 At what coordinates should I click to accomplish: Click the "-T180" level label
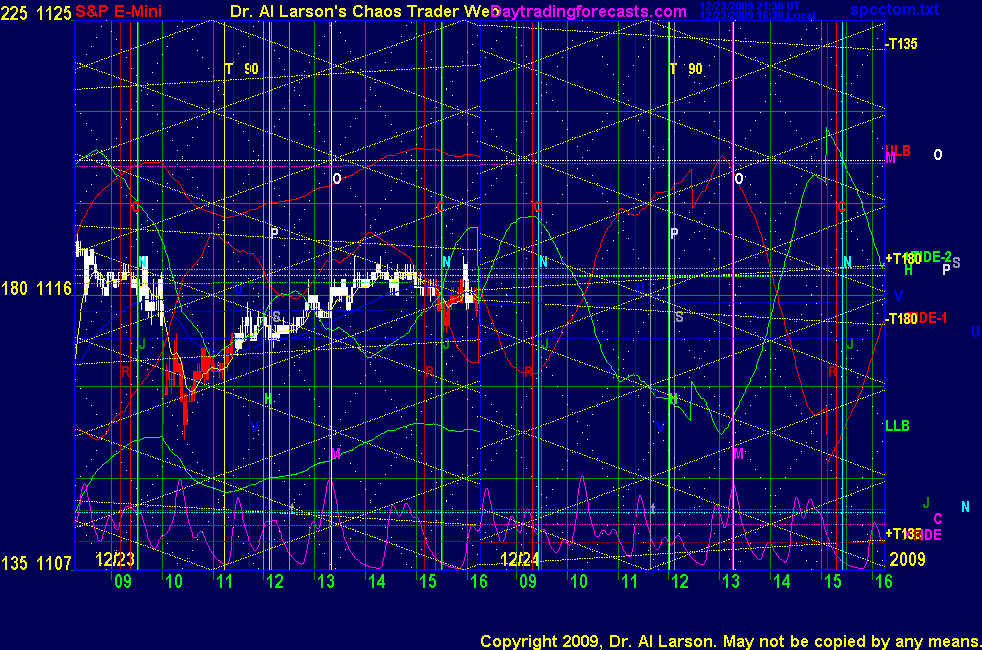pos(901,319)
